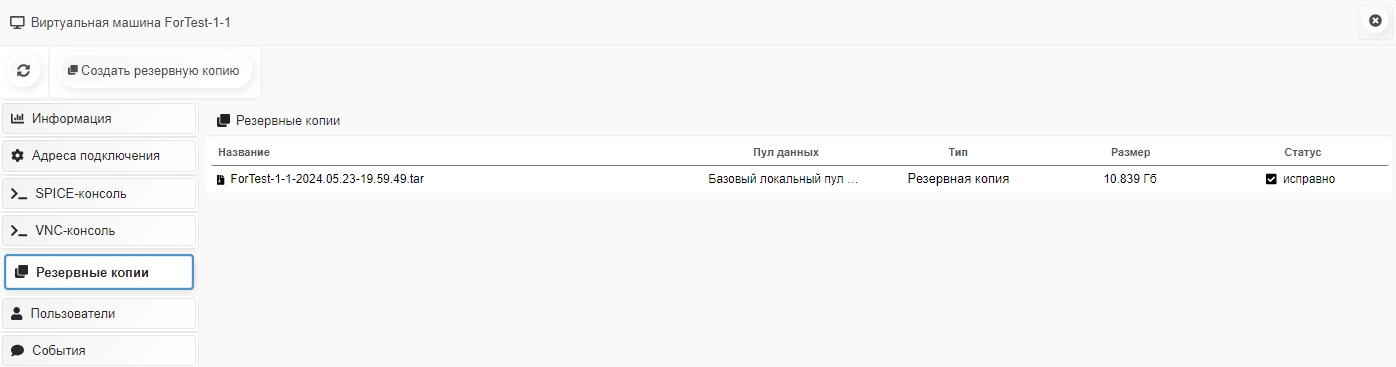Click the chart icon beside Информация
1396x367 pixels.
[x=17, y=119]
